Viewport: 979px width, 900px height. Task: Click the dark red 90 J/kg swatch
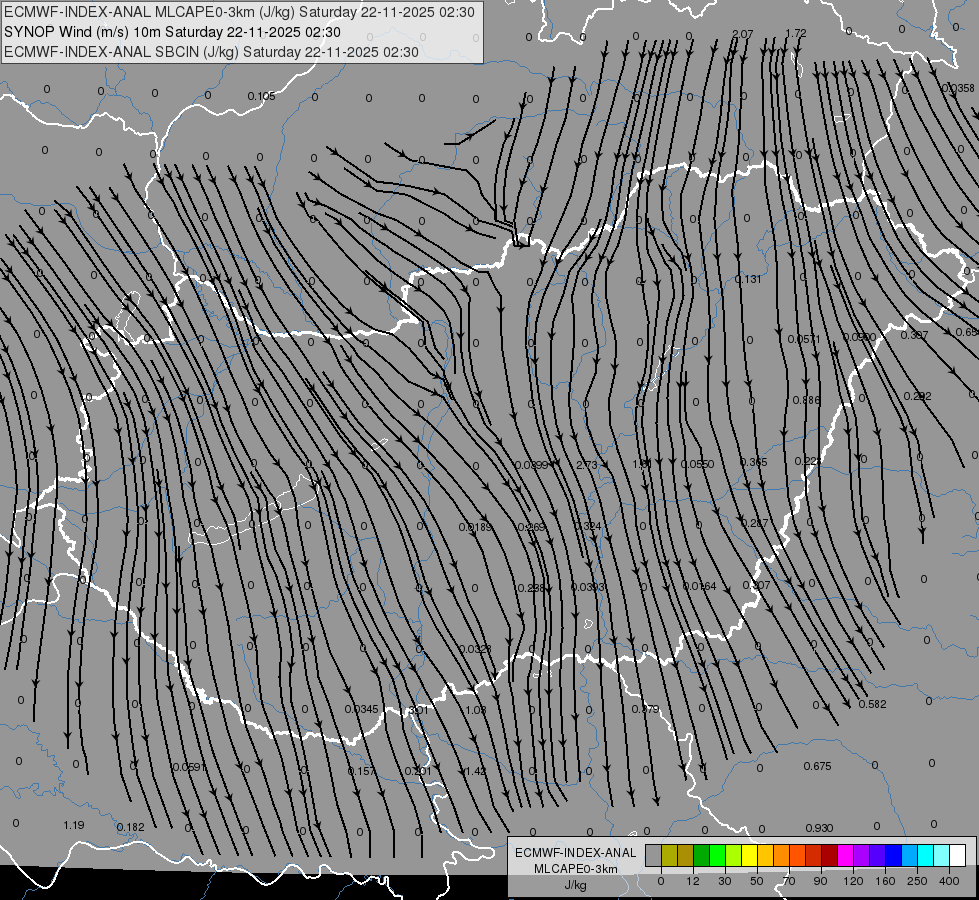coord(829,855)
